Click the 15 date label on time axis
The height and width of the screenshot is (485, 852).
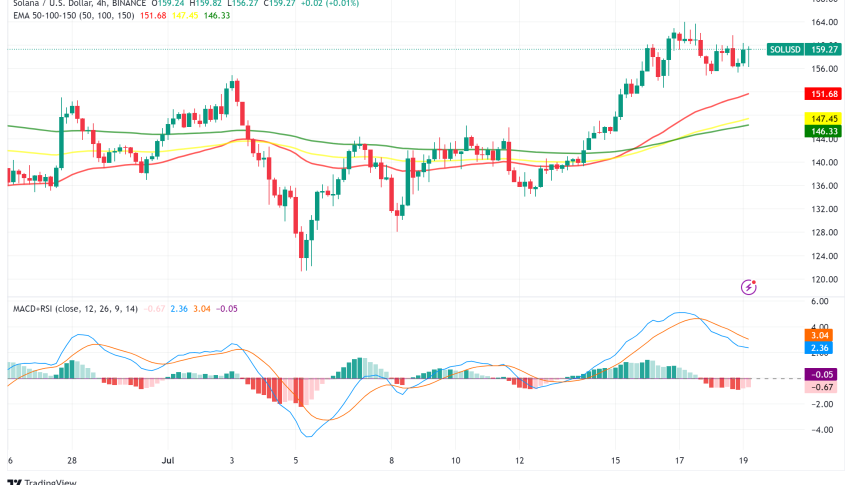coord(615,461)
